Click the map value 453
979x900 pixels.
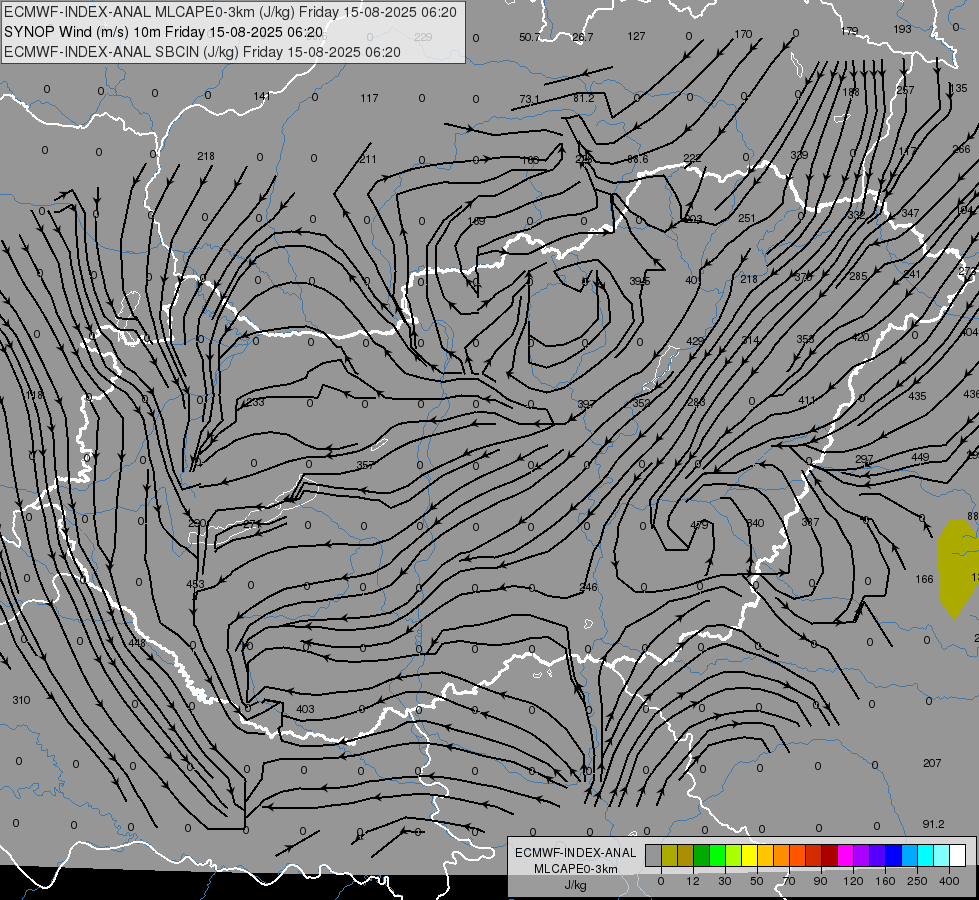pyautogui.click(x=195, y=584)
